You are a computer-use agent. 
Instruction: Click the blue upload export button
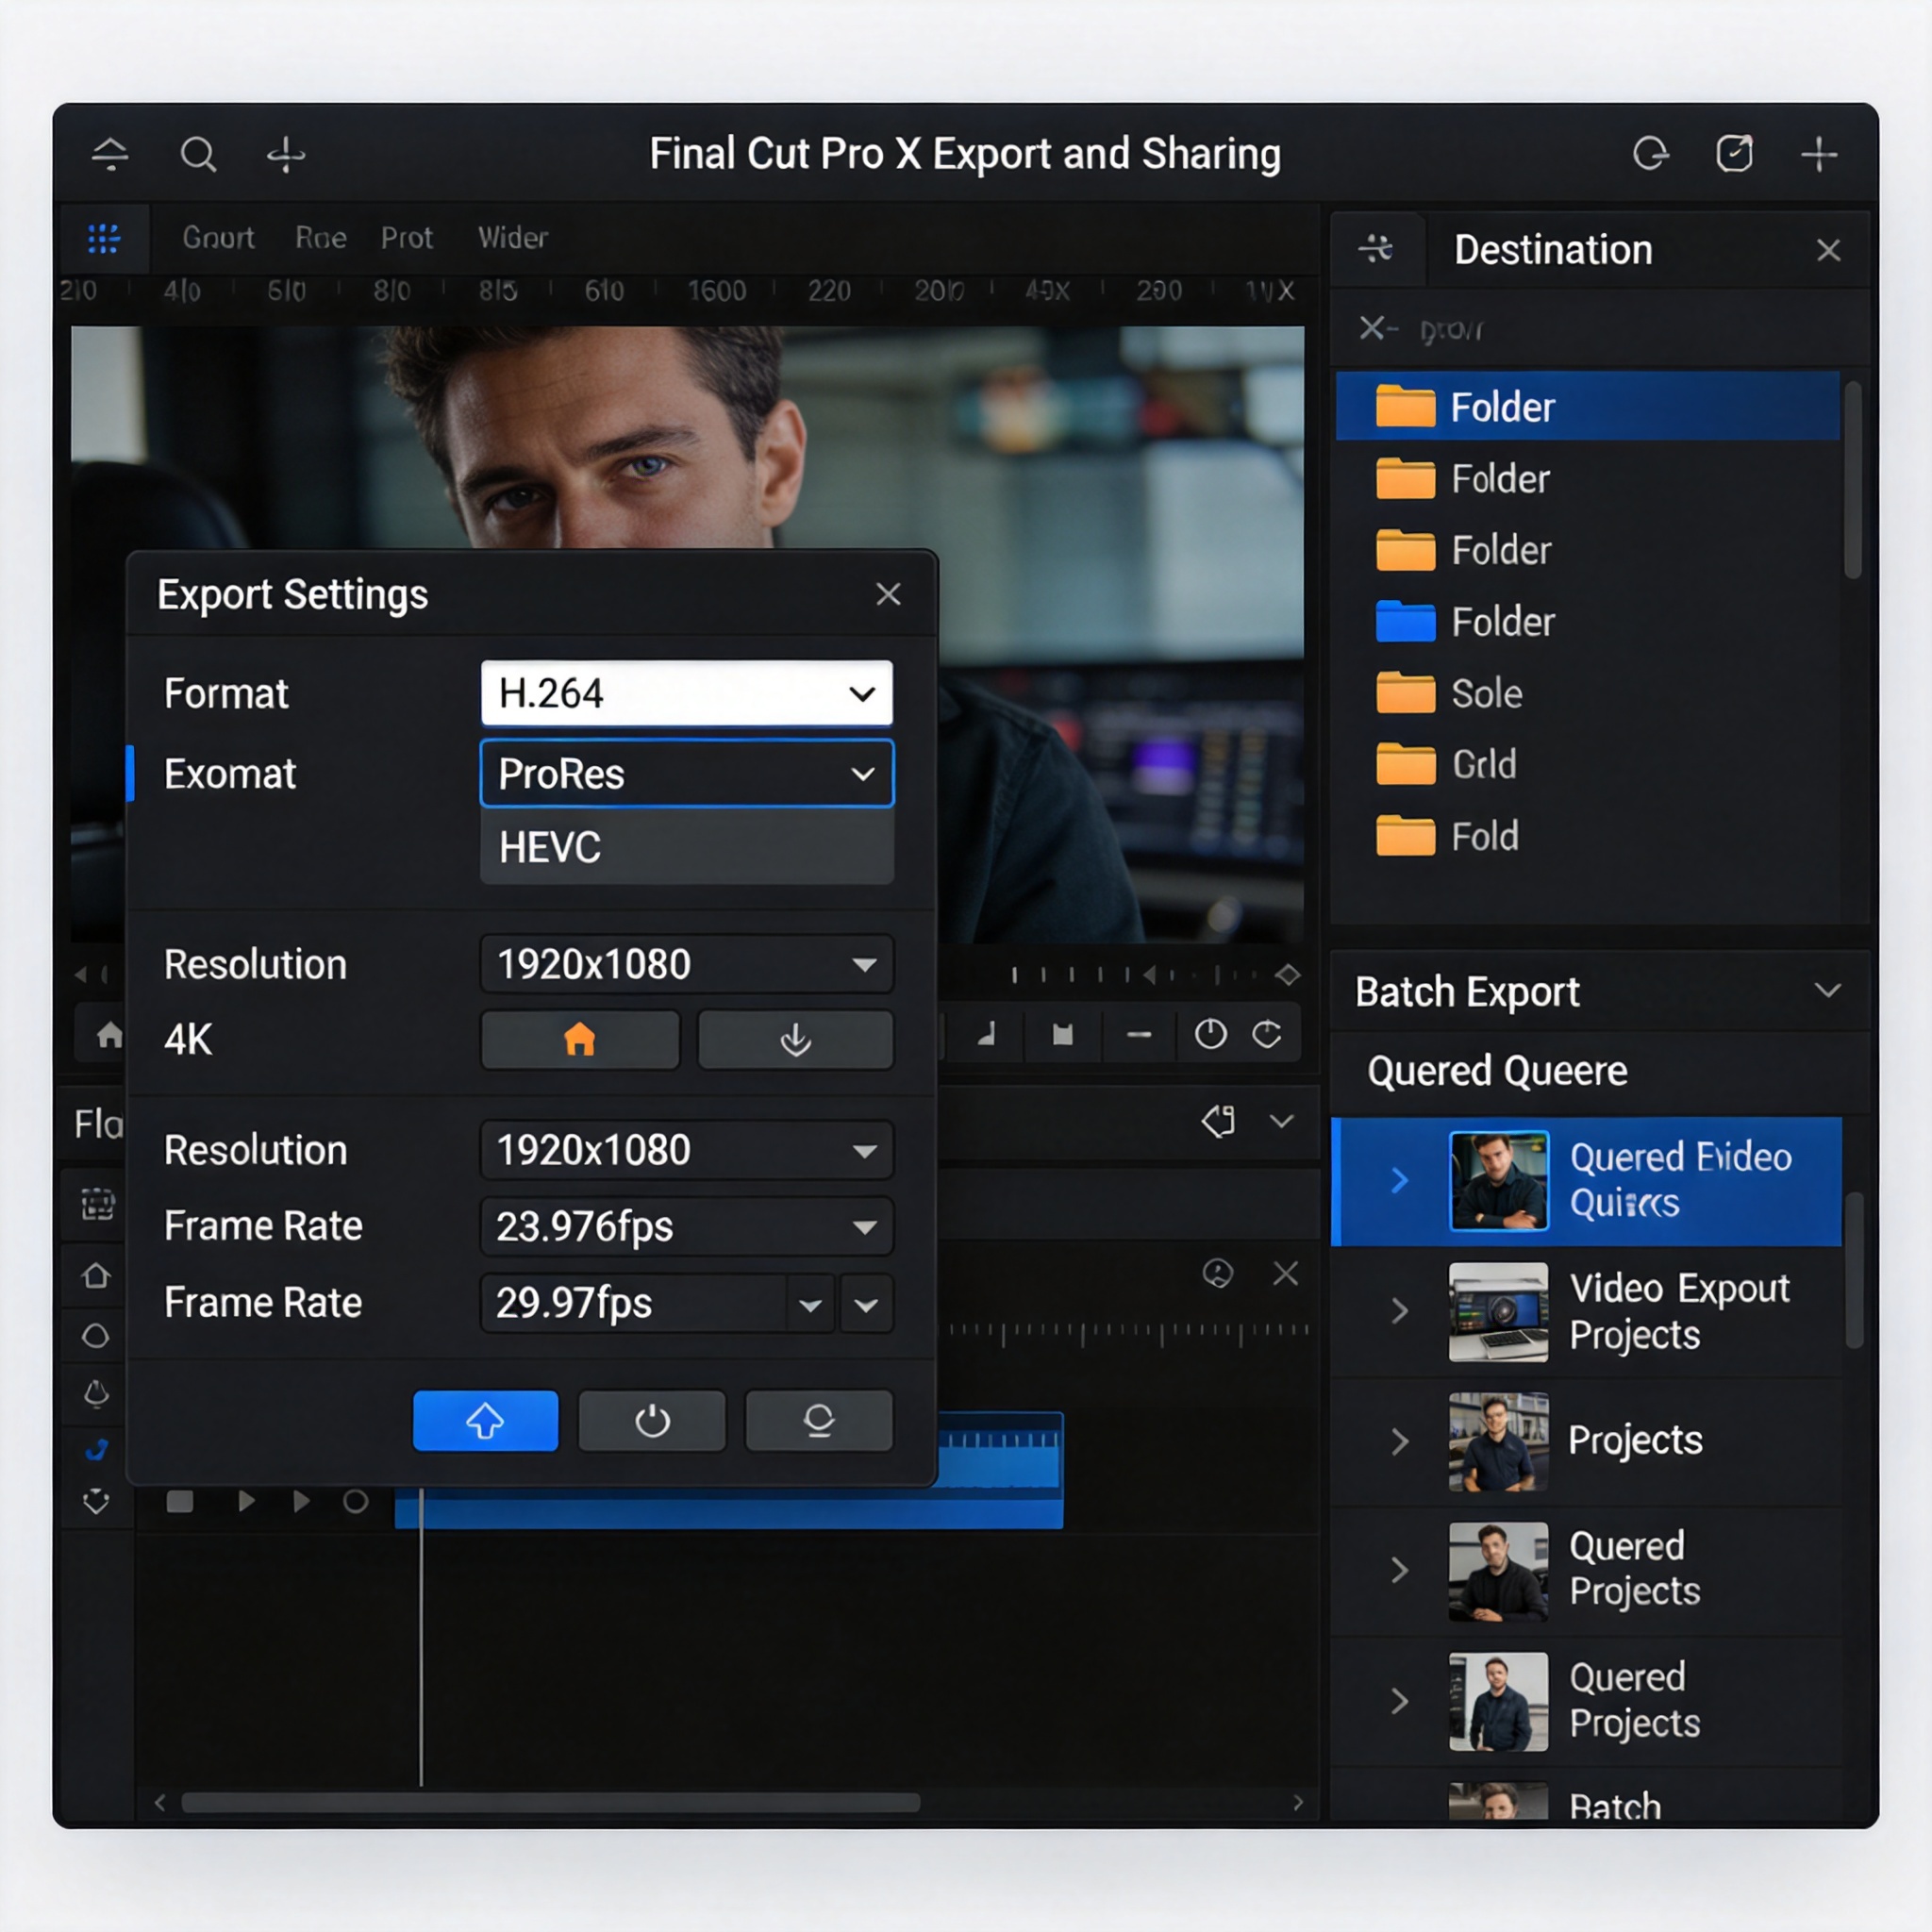485,1420
